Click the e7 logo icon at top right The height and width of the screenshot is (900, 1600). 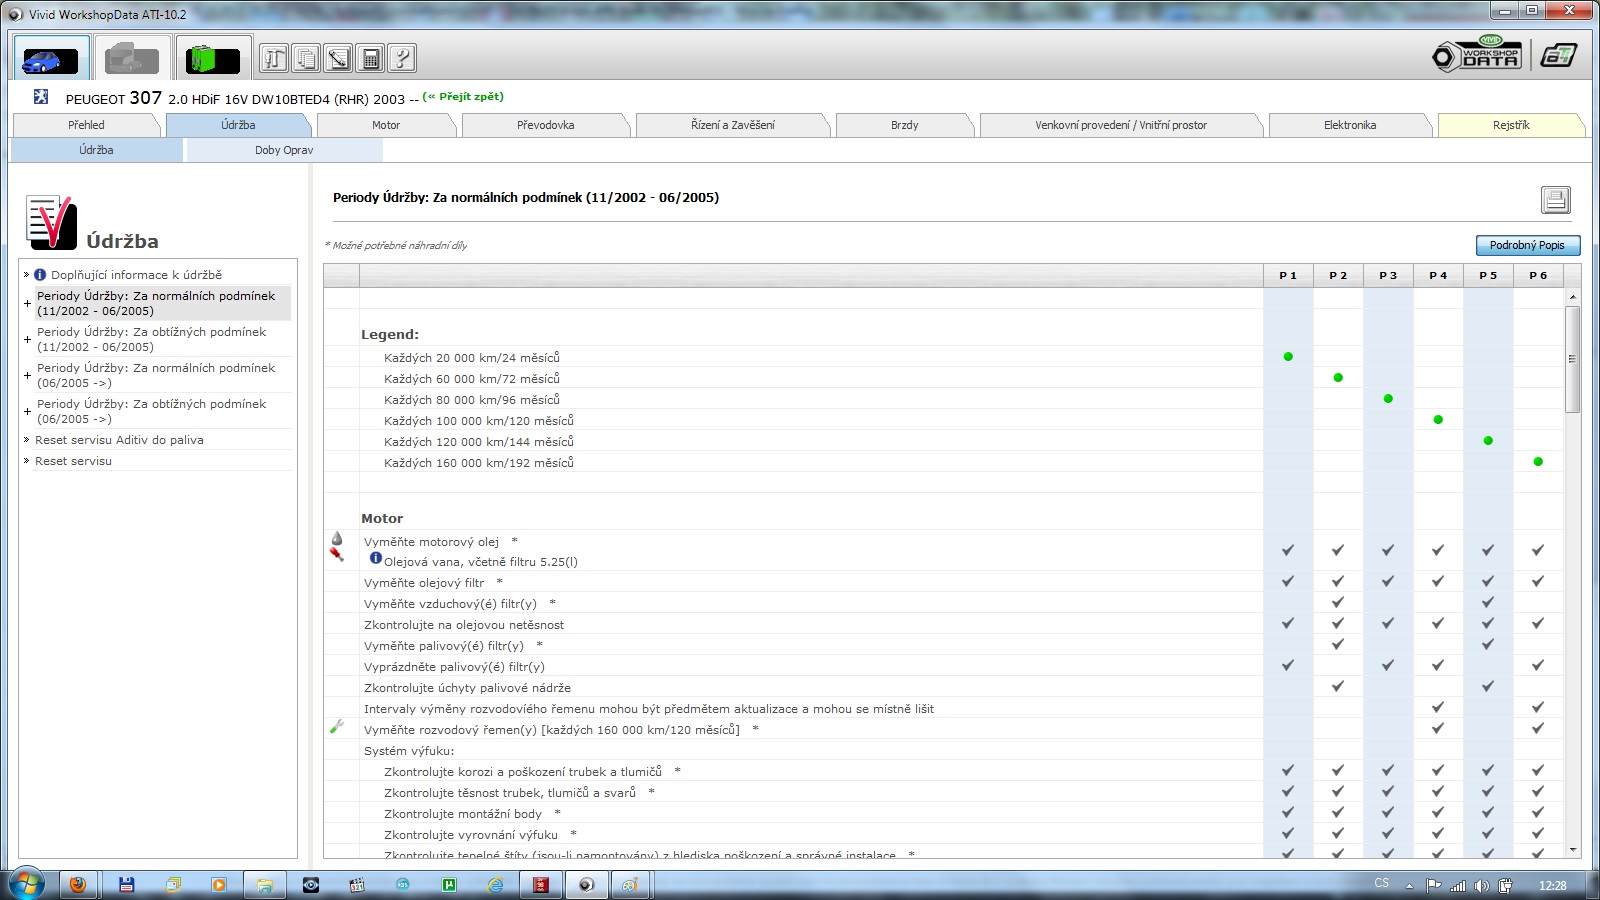pos(1558,56)
